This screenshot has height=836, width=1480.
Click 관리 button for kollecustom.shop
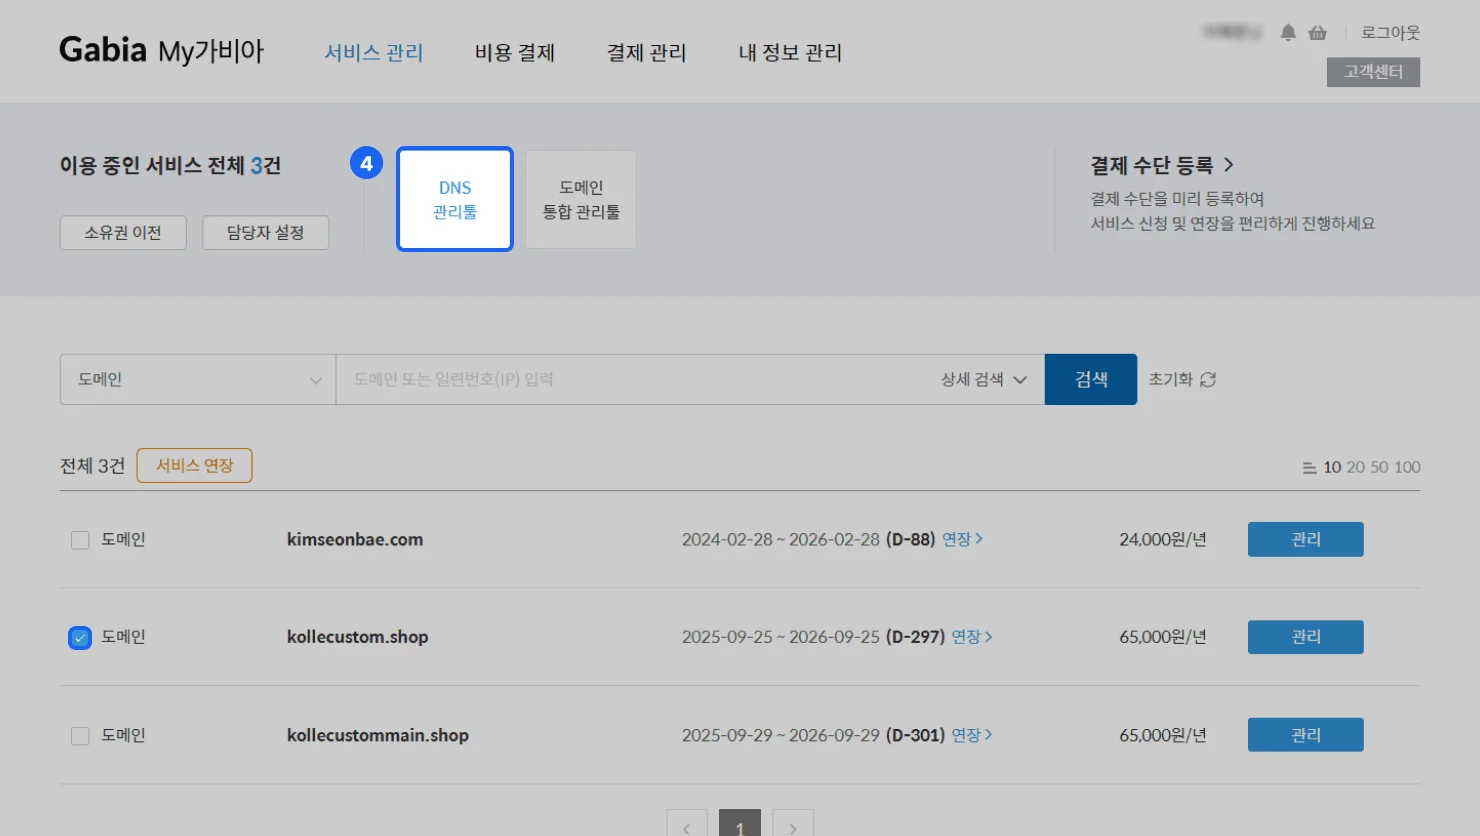[x=1306, y=637]
